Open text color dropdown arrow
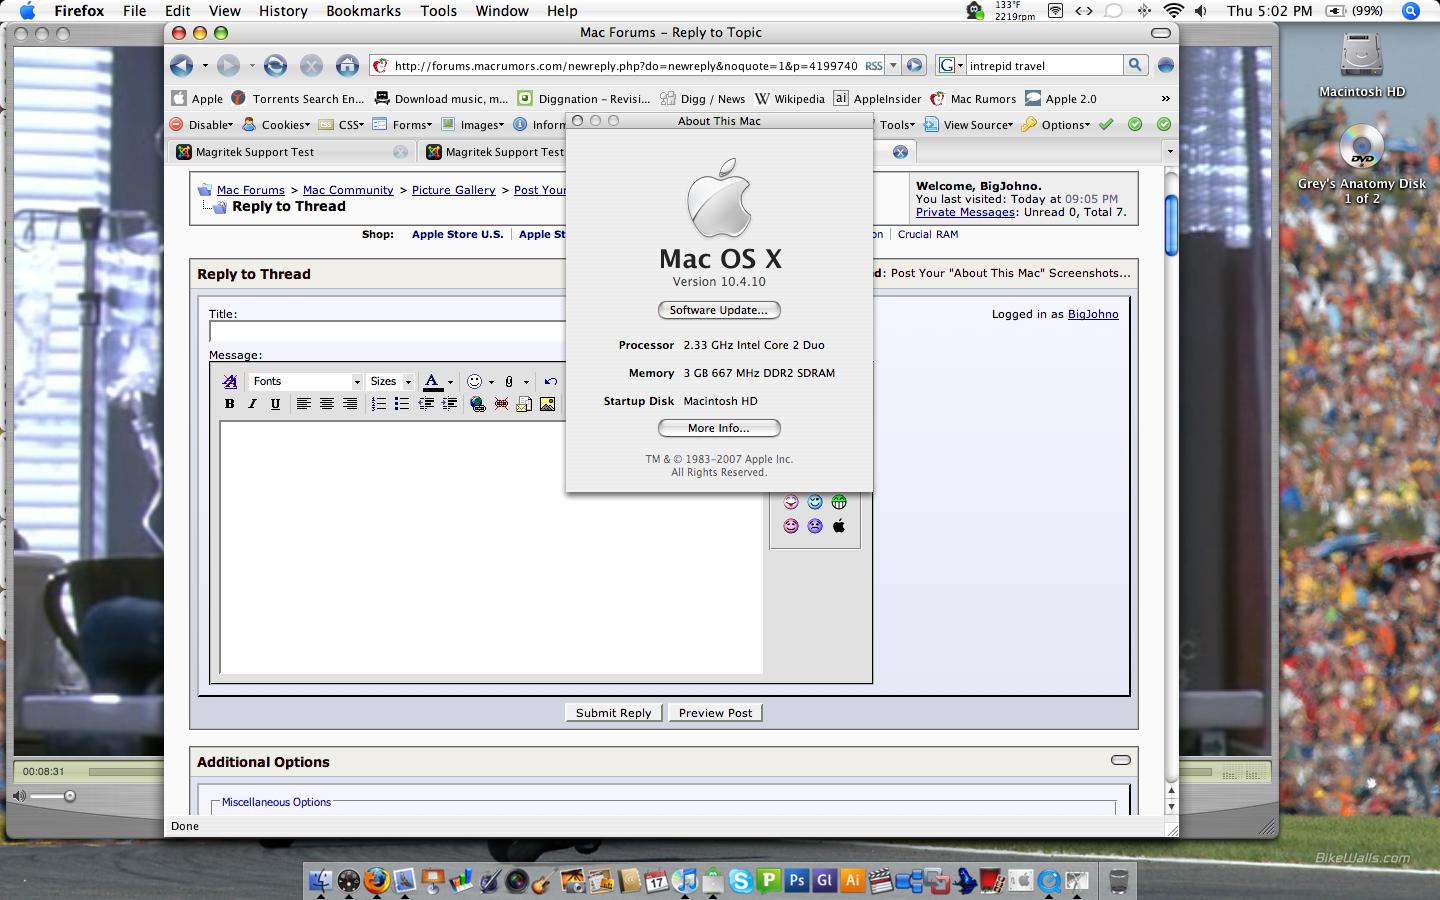This screenshot has height=900, width=1440. pos(450,382)
